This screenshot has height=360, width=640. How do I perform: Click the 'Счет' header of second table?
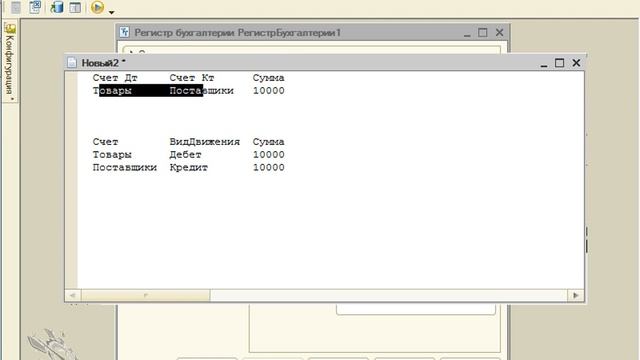pos(105,142)
